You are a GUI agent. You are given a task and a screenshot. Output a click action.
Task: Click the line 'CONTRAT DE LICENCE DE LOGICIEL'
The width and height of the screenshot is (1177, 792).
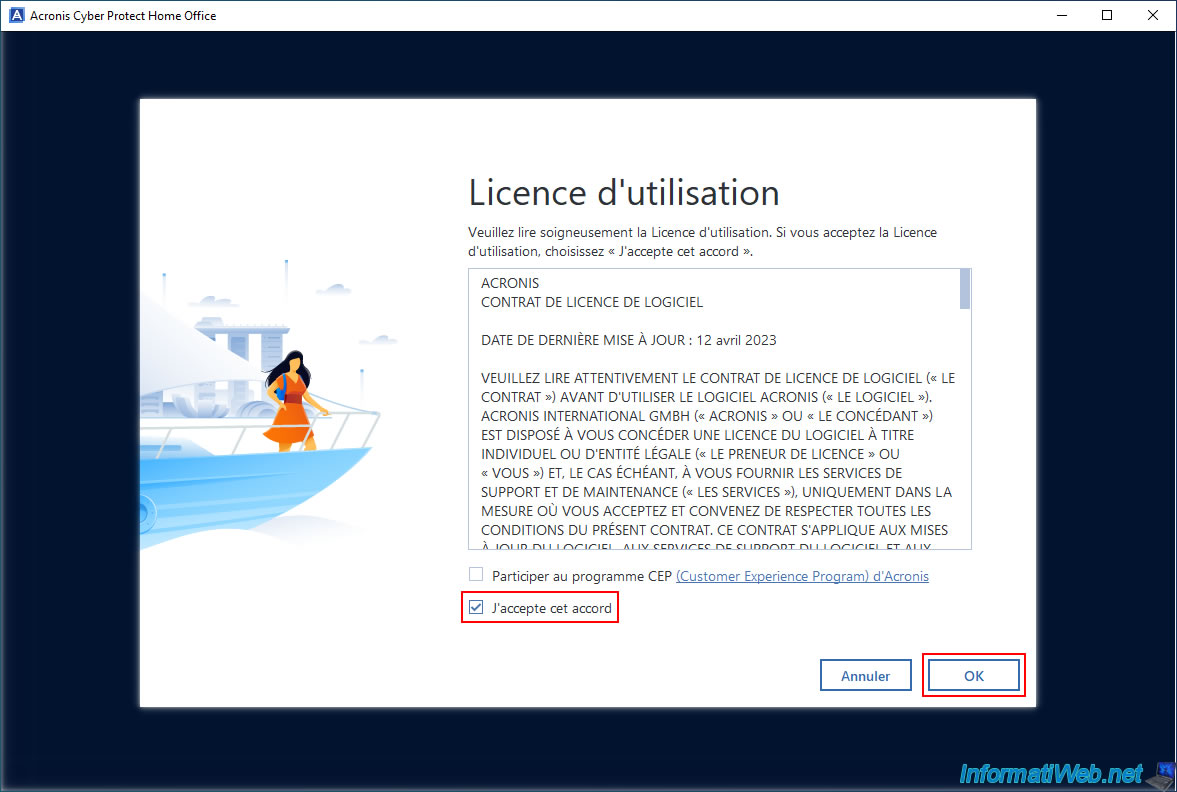pyautogui.click(x=592, y=302)
